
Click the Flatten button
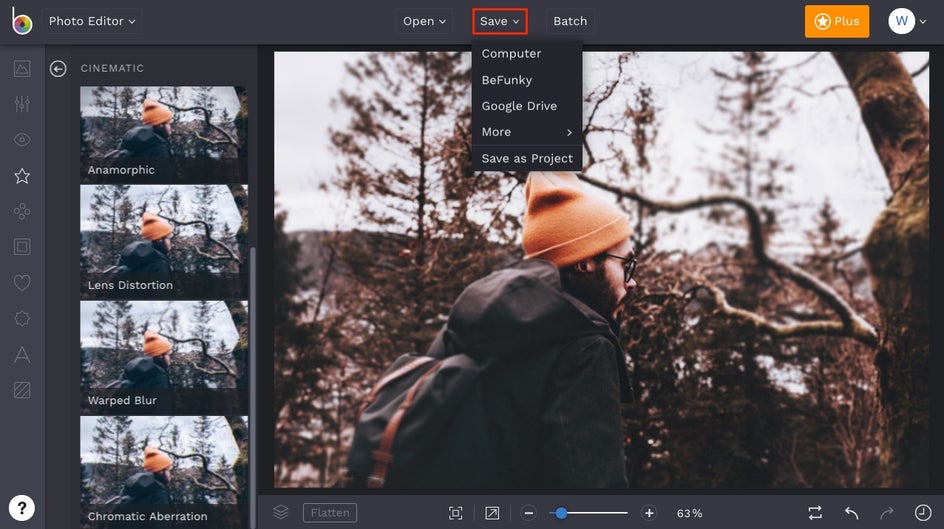330,513
